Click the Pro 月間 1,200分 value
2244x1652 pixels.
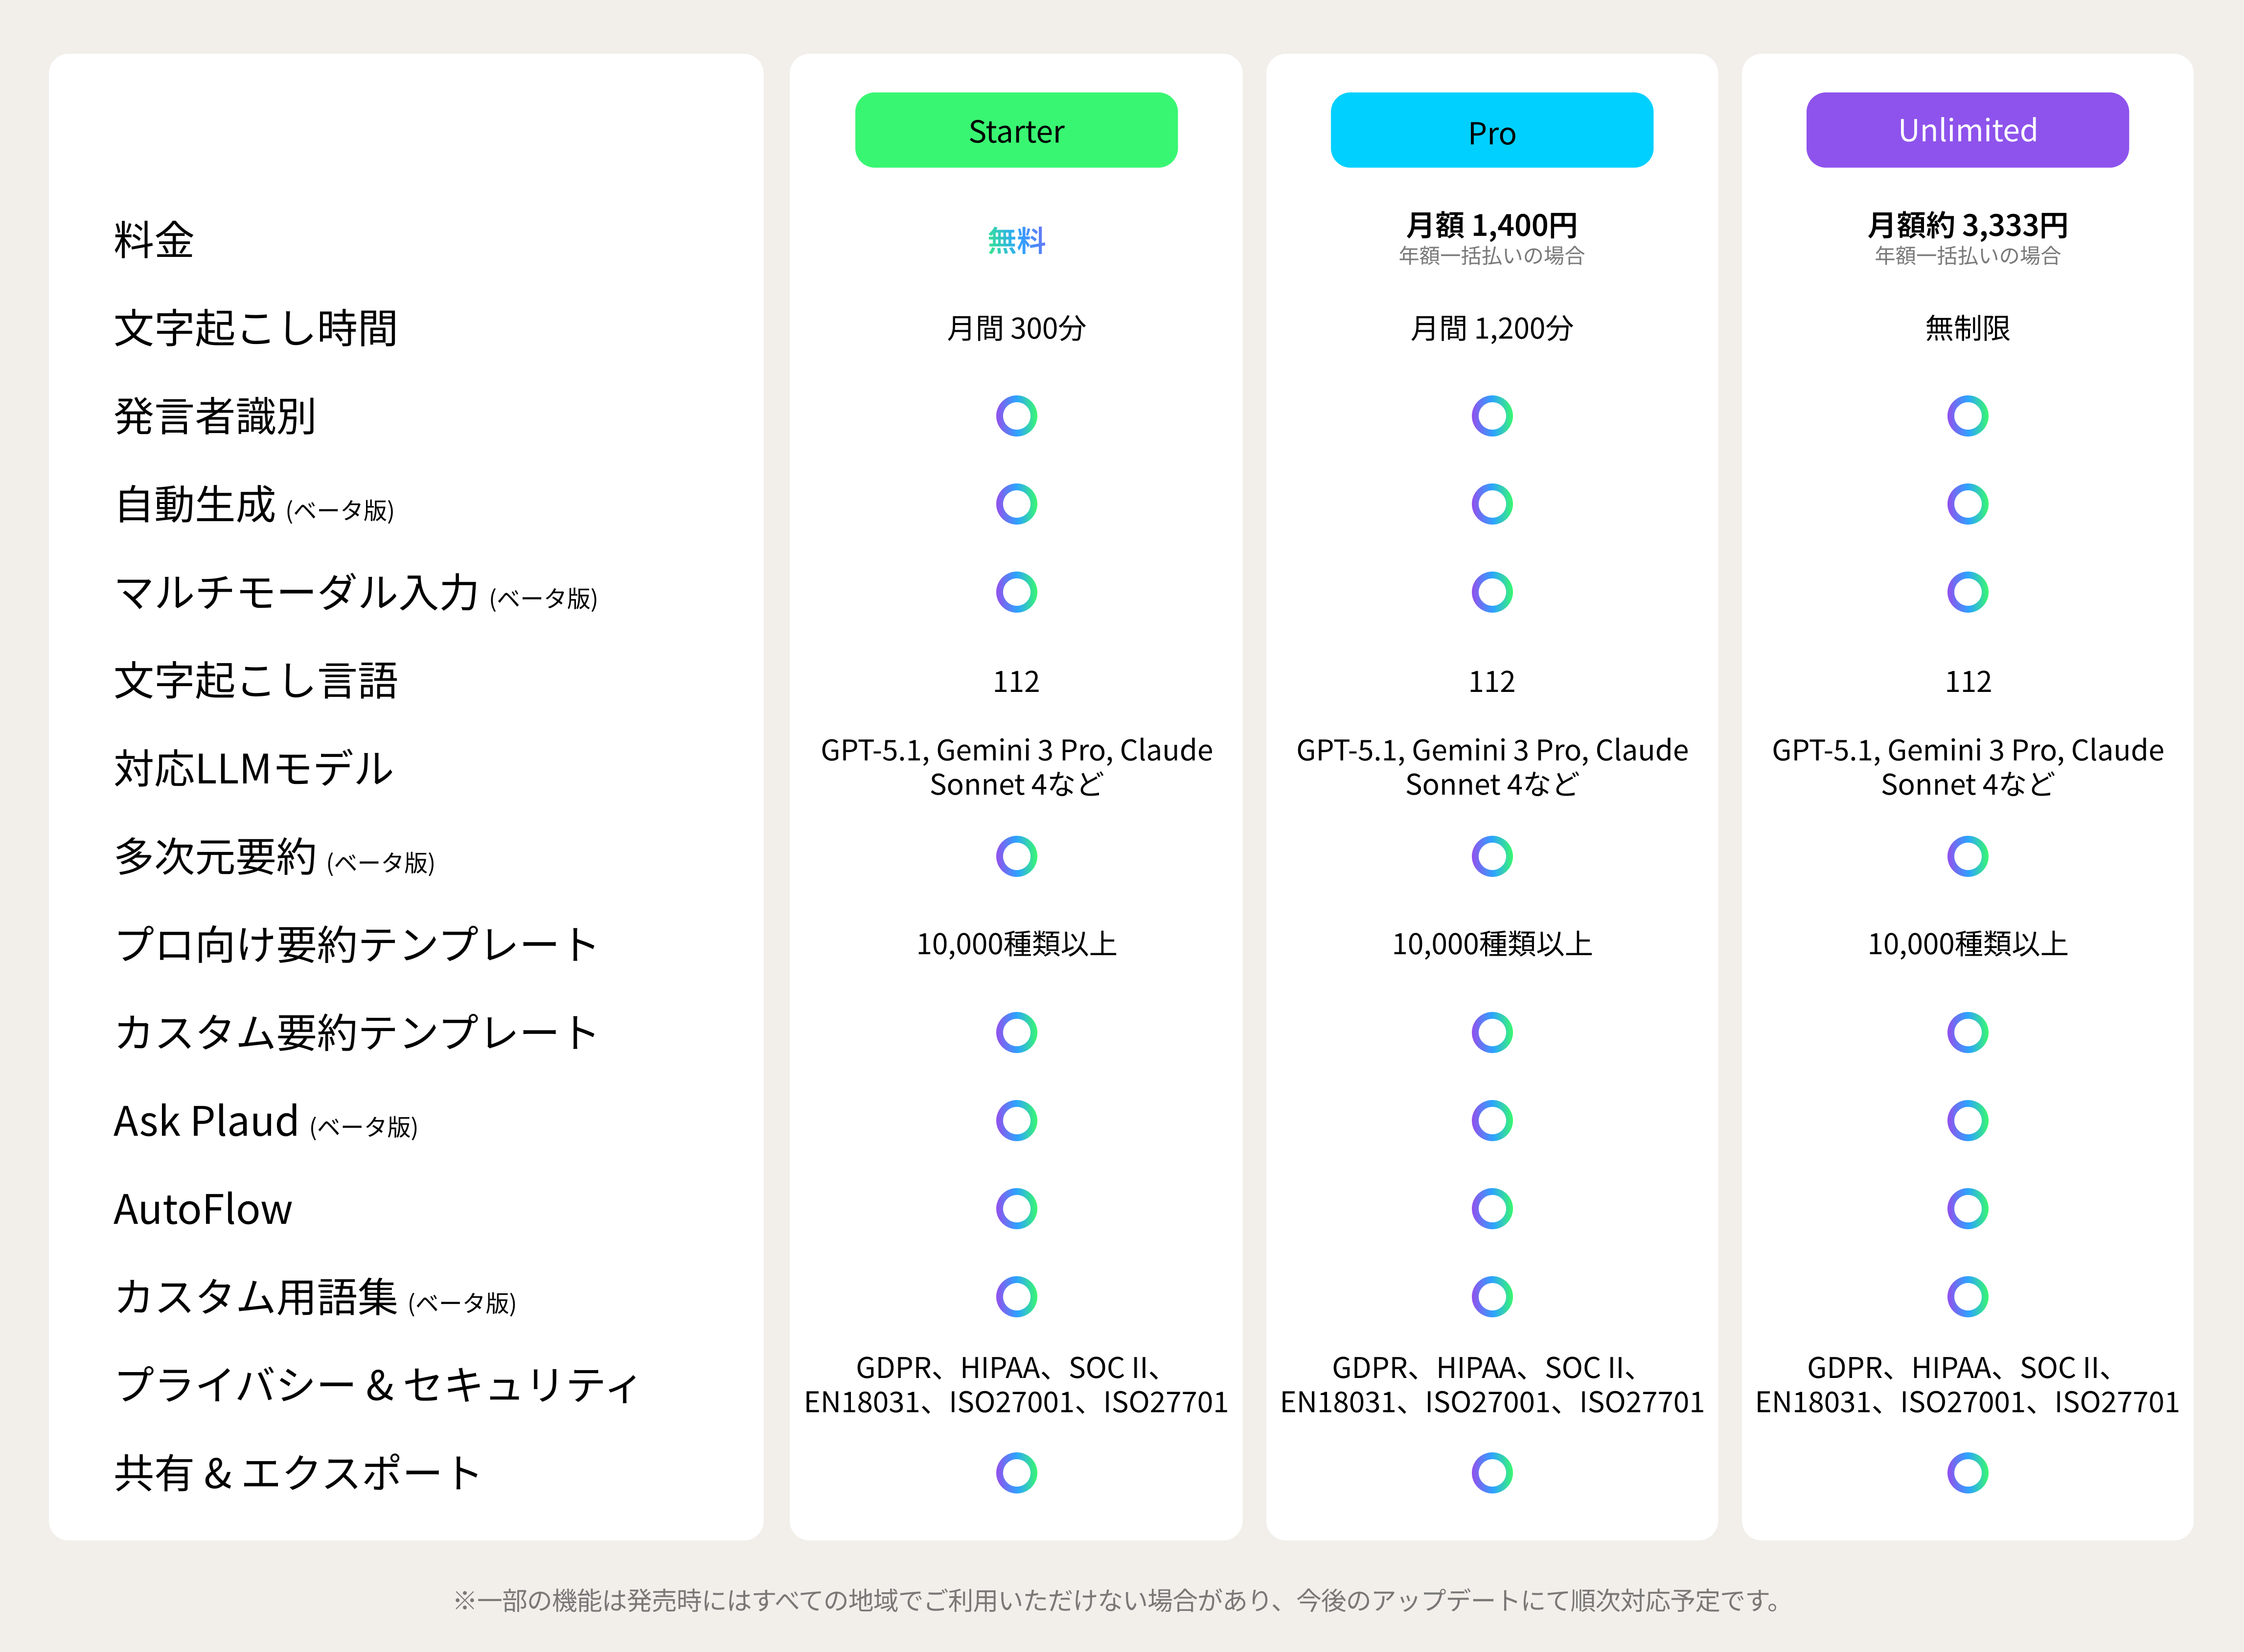[x=1491, y=328]
